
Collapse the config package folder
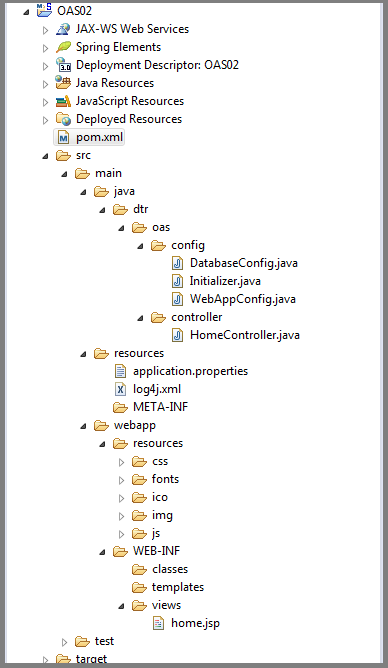[x=140, y=246]
